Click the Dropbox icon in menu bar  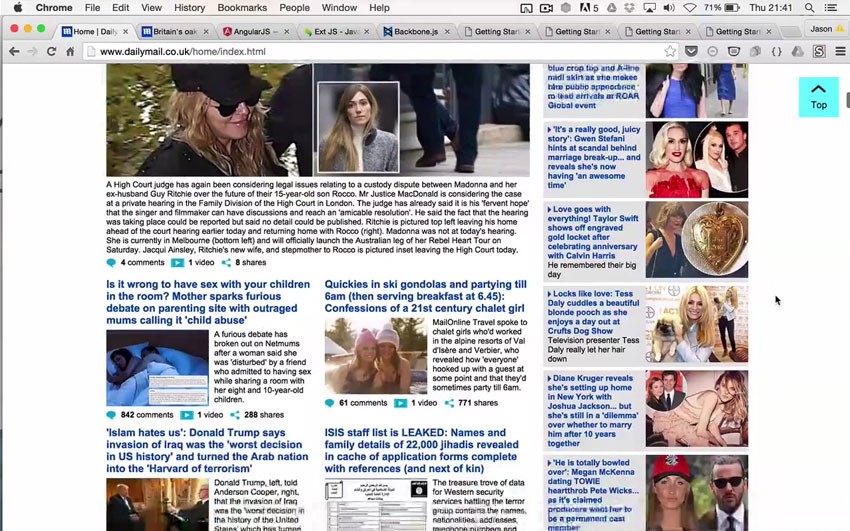pyautogui.click(x=629, y=8)
